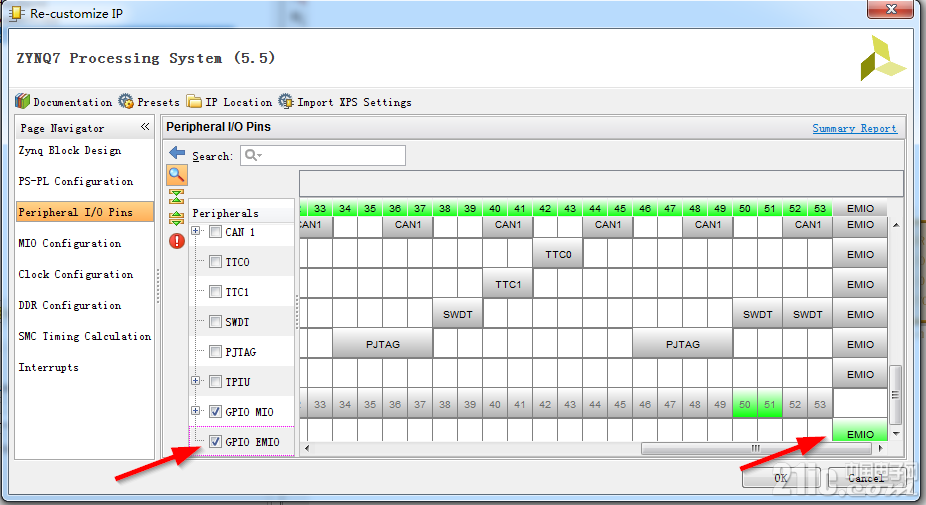Open the Documentation book icon

coord(22,102)
